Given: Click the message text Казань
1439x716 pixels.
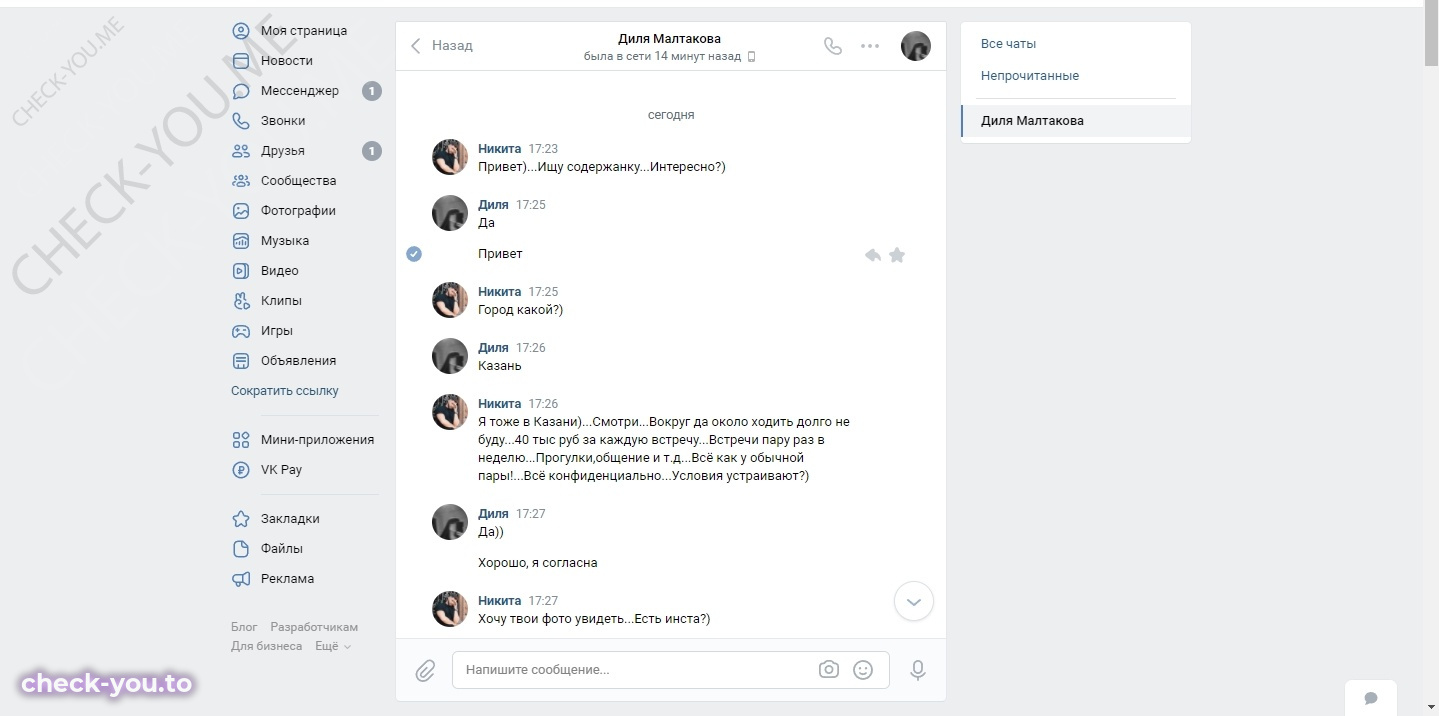Looking at the screenshot, I should [500, 366].
